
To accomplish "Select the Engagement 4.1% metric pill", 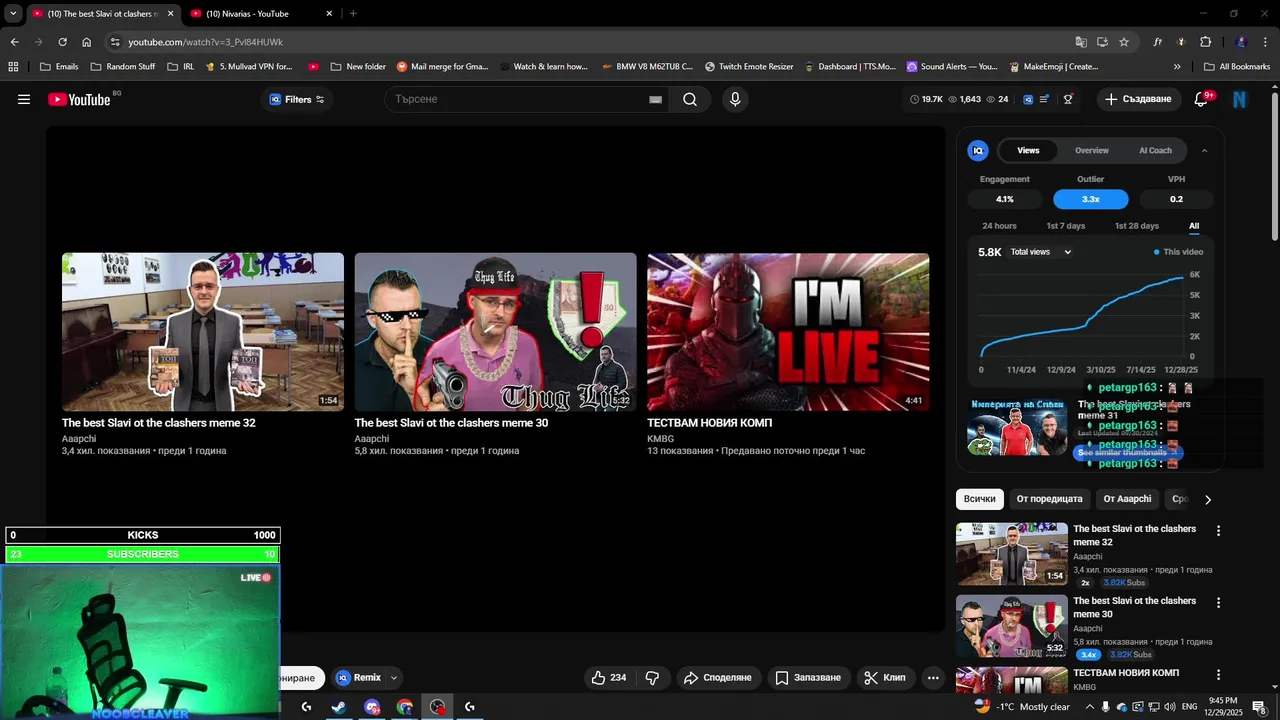I will [x=1004, y=199].
